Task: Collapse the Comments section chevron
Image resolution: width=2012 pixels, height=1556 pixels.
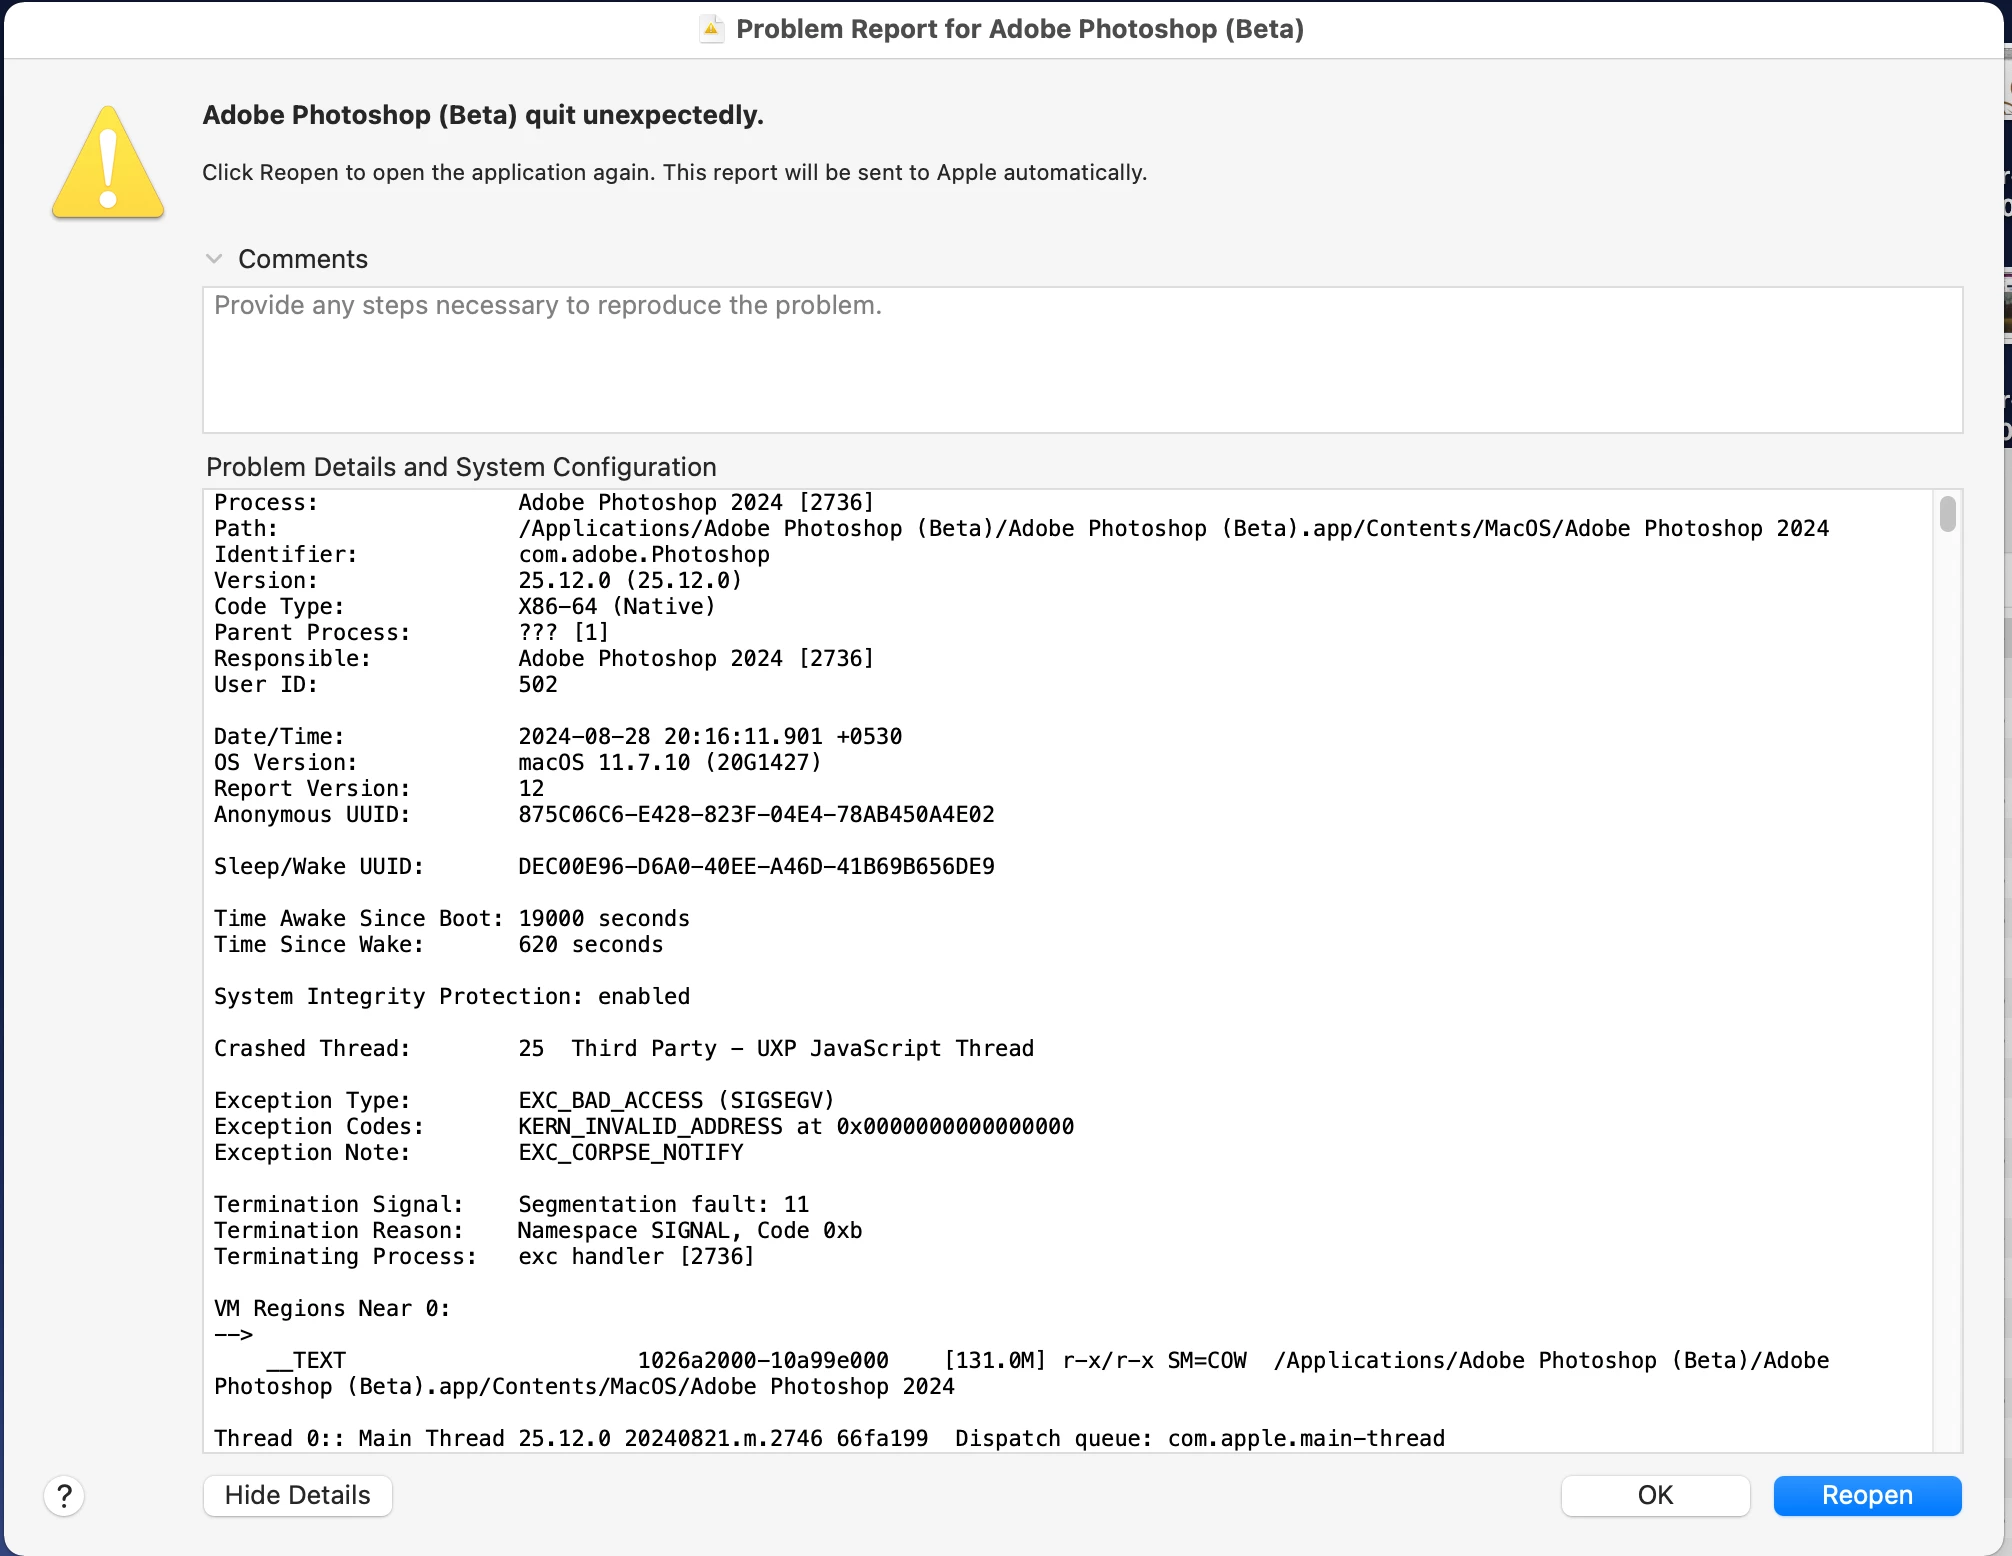Action: pyautogui.click(x=214, y=259)
